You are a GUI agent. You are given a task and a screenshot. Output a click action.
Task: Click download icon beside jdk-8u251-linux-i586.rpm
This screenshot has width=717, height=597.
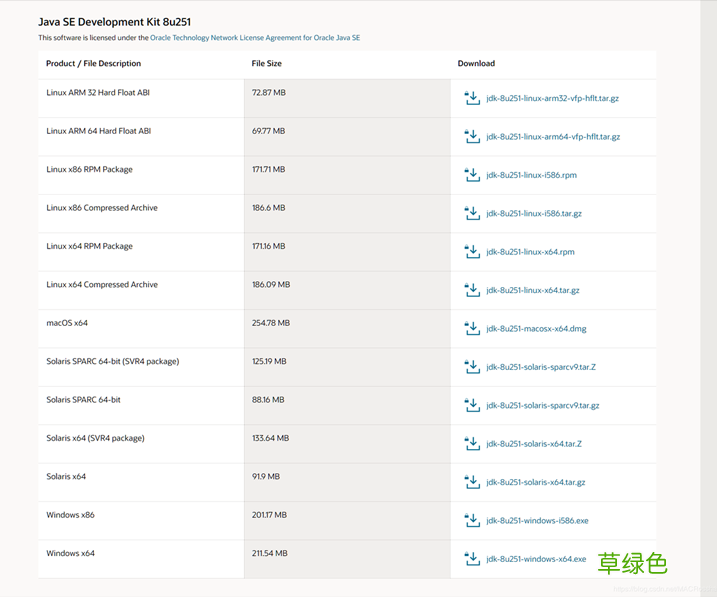pos(472,175)
